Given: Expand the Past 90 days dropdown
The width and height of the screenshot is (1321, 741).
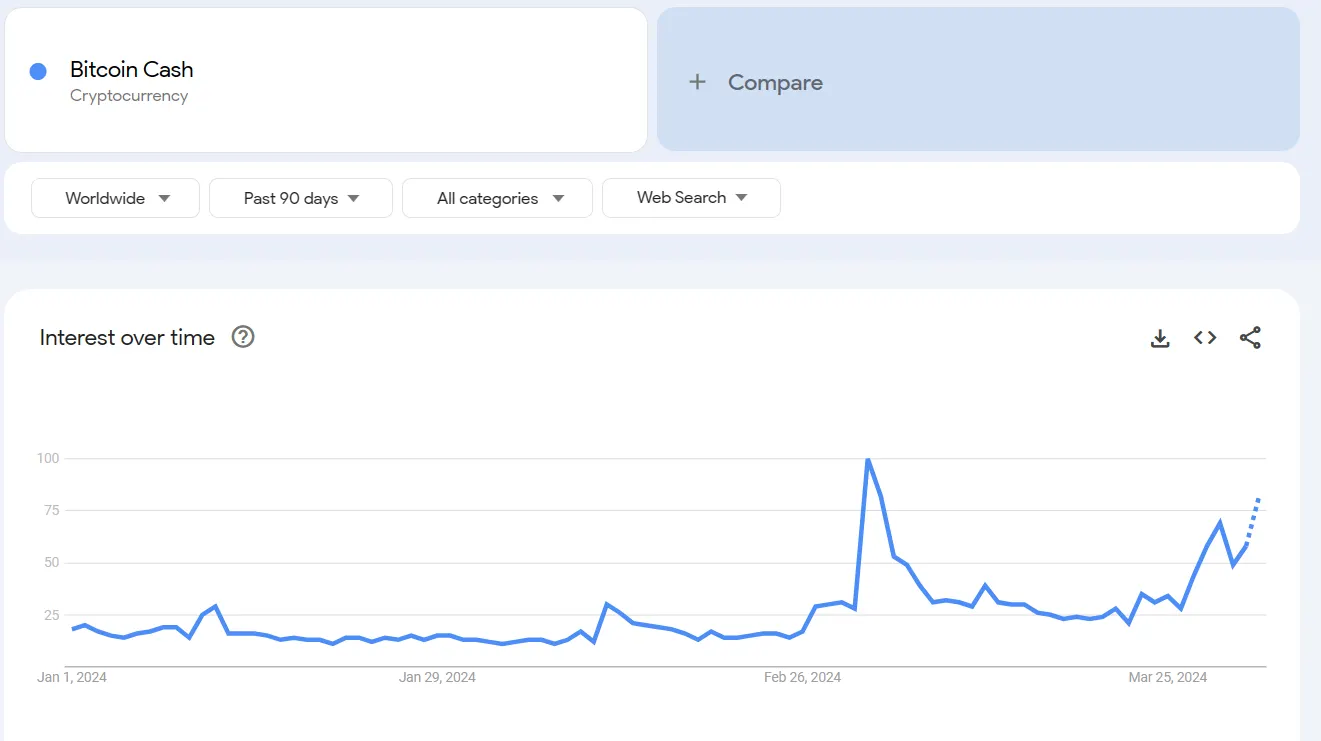Looking at the screenshot, I should [x=301, y=198].
